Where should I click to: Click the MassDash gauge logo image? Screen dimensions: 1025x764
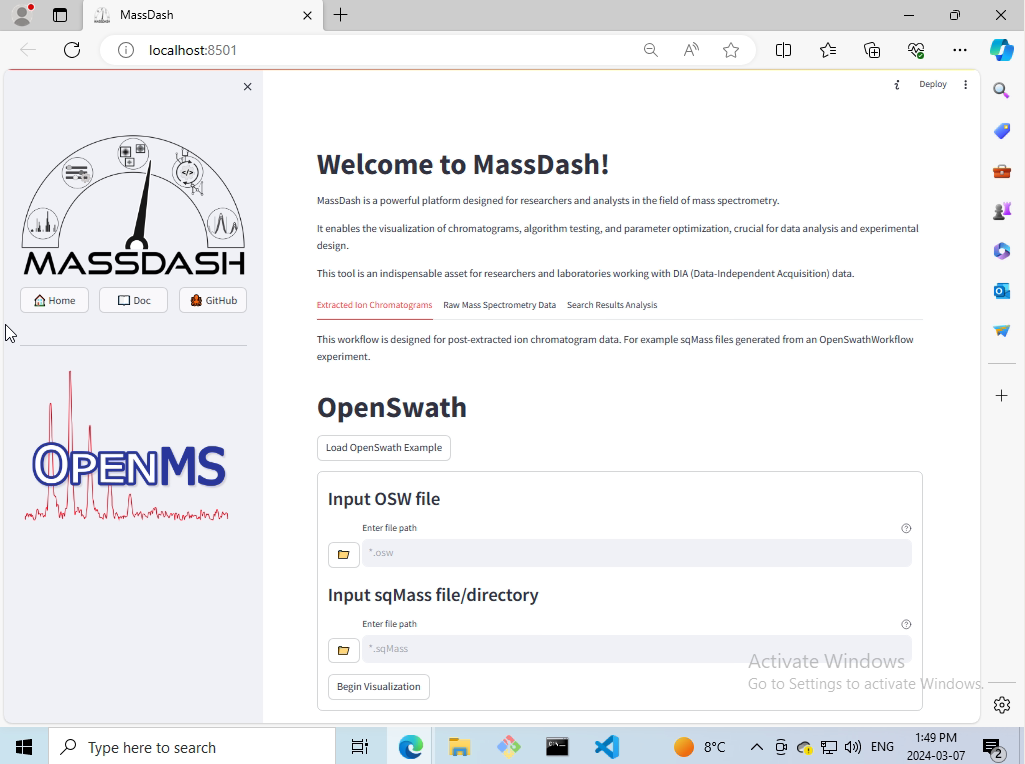pos(133,205)
